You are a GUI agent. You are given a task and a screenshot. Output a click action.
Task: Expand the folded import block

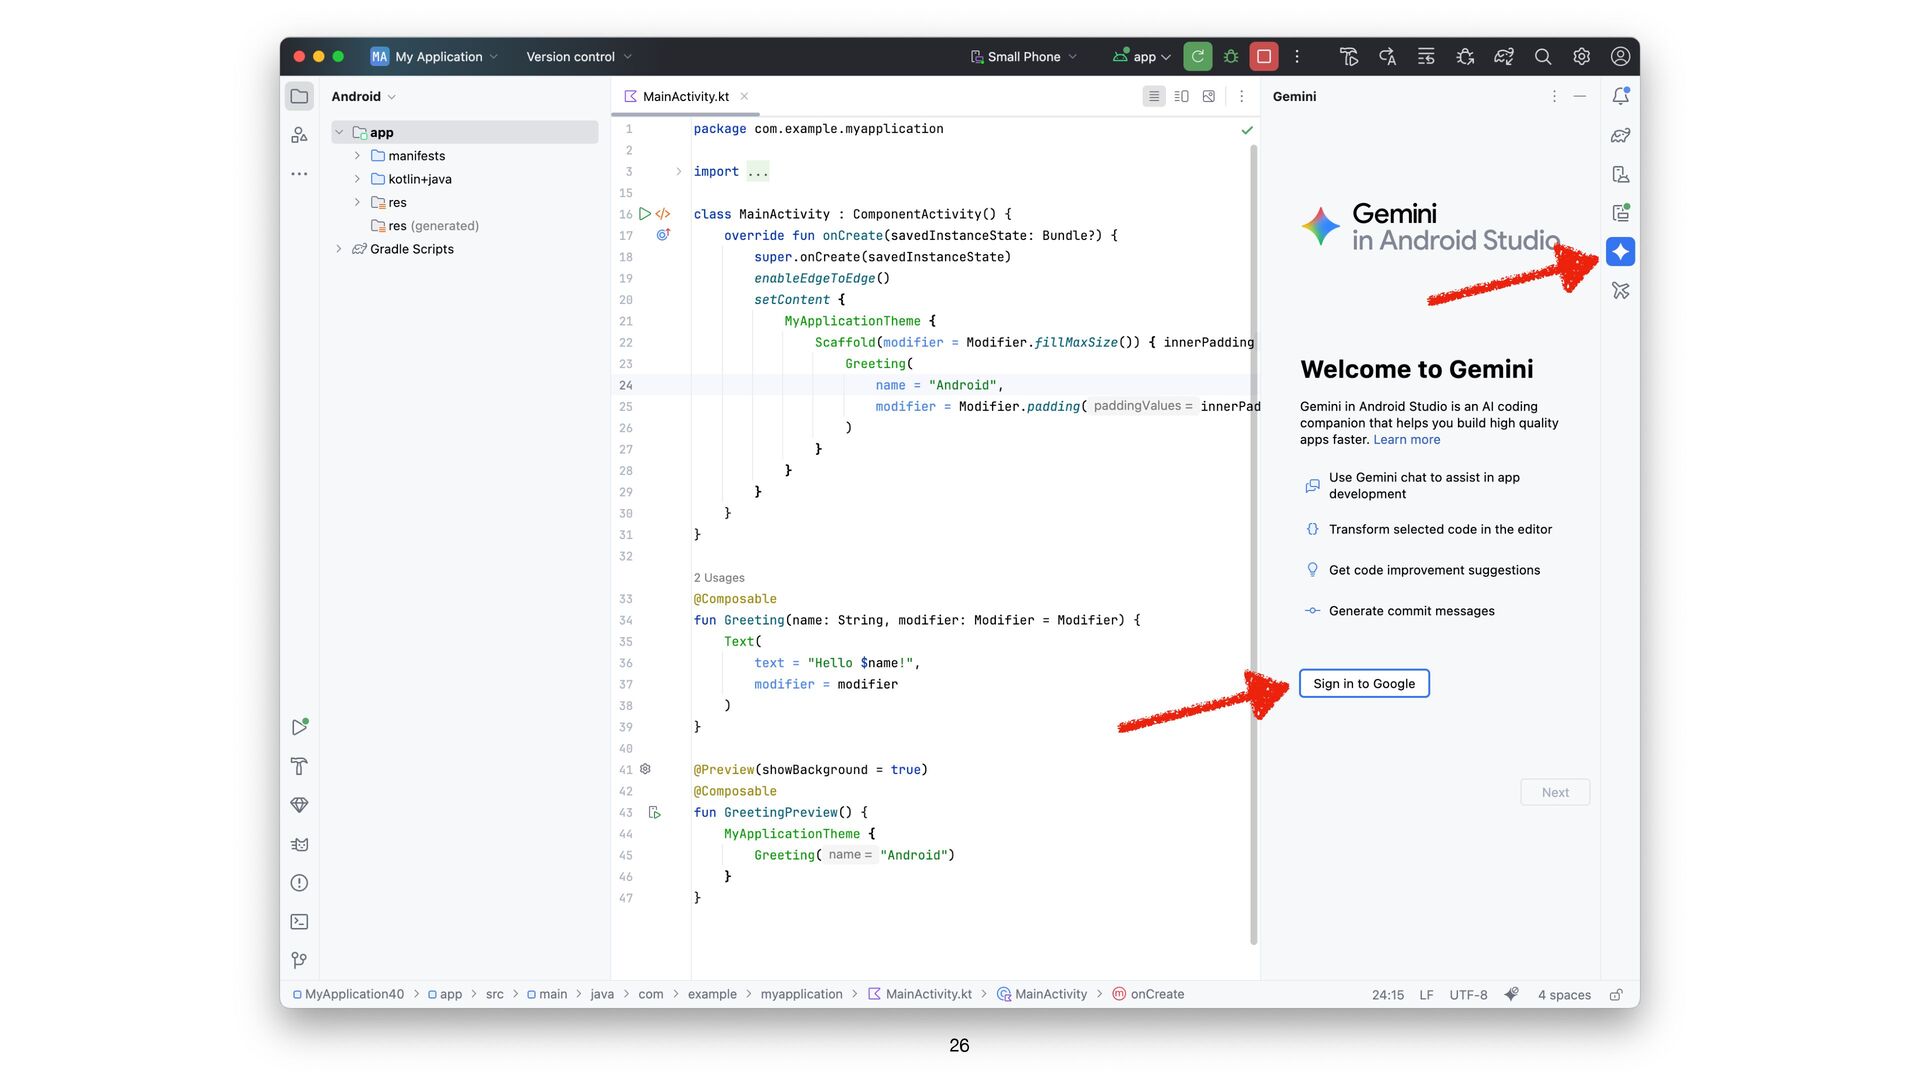[679, 172]
